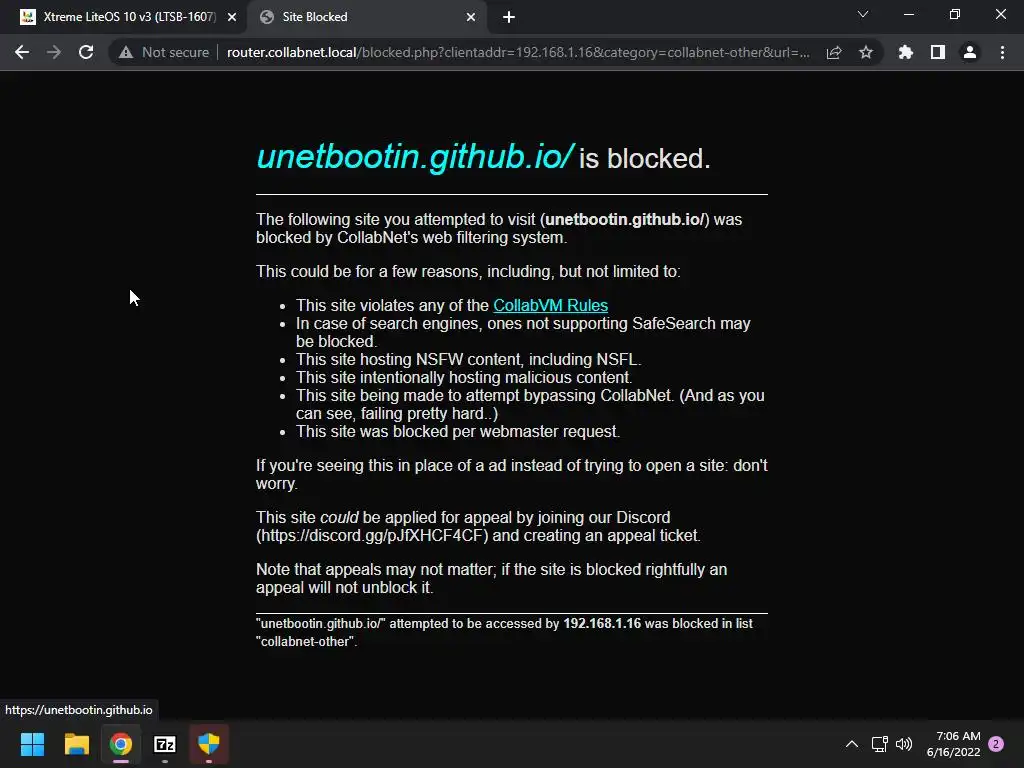Screen dimensions: 1024x768
Task: Follow the CollabVM Rules link
Action: pos(551,305)
